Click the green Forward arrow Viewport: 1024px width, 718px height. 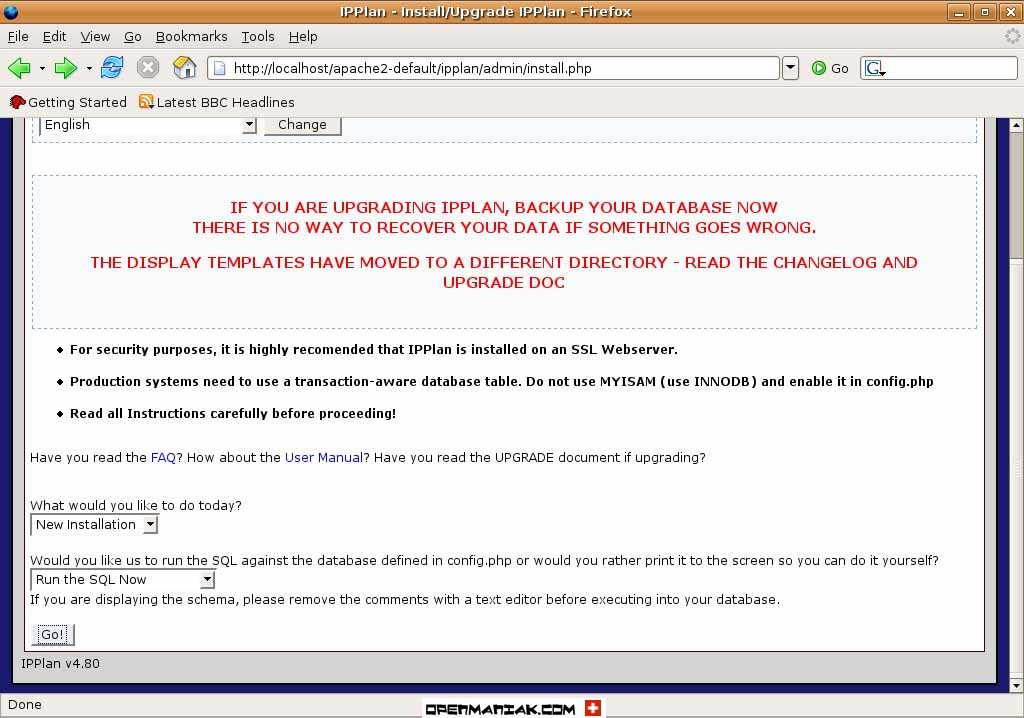coord(65,67)
